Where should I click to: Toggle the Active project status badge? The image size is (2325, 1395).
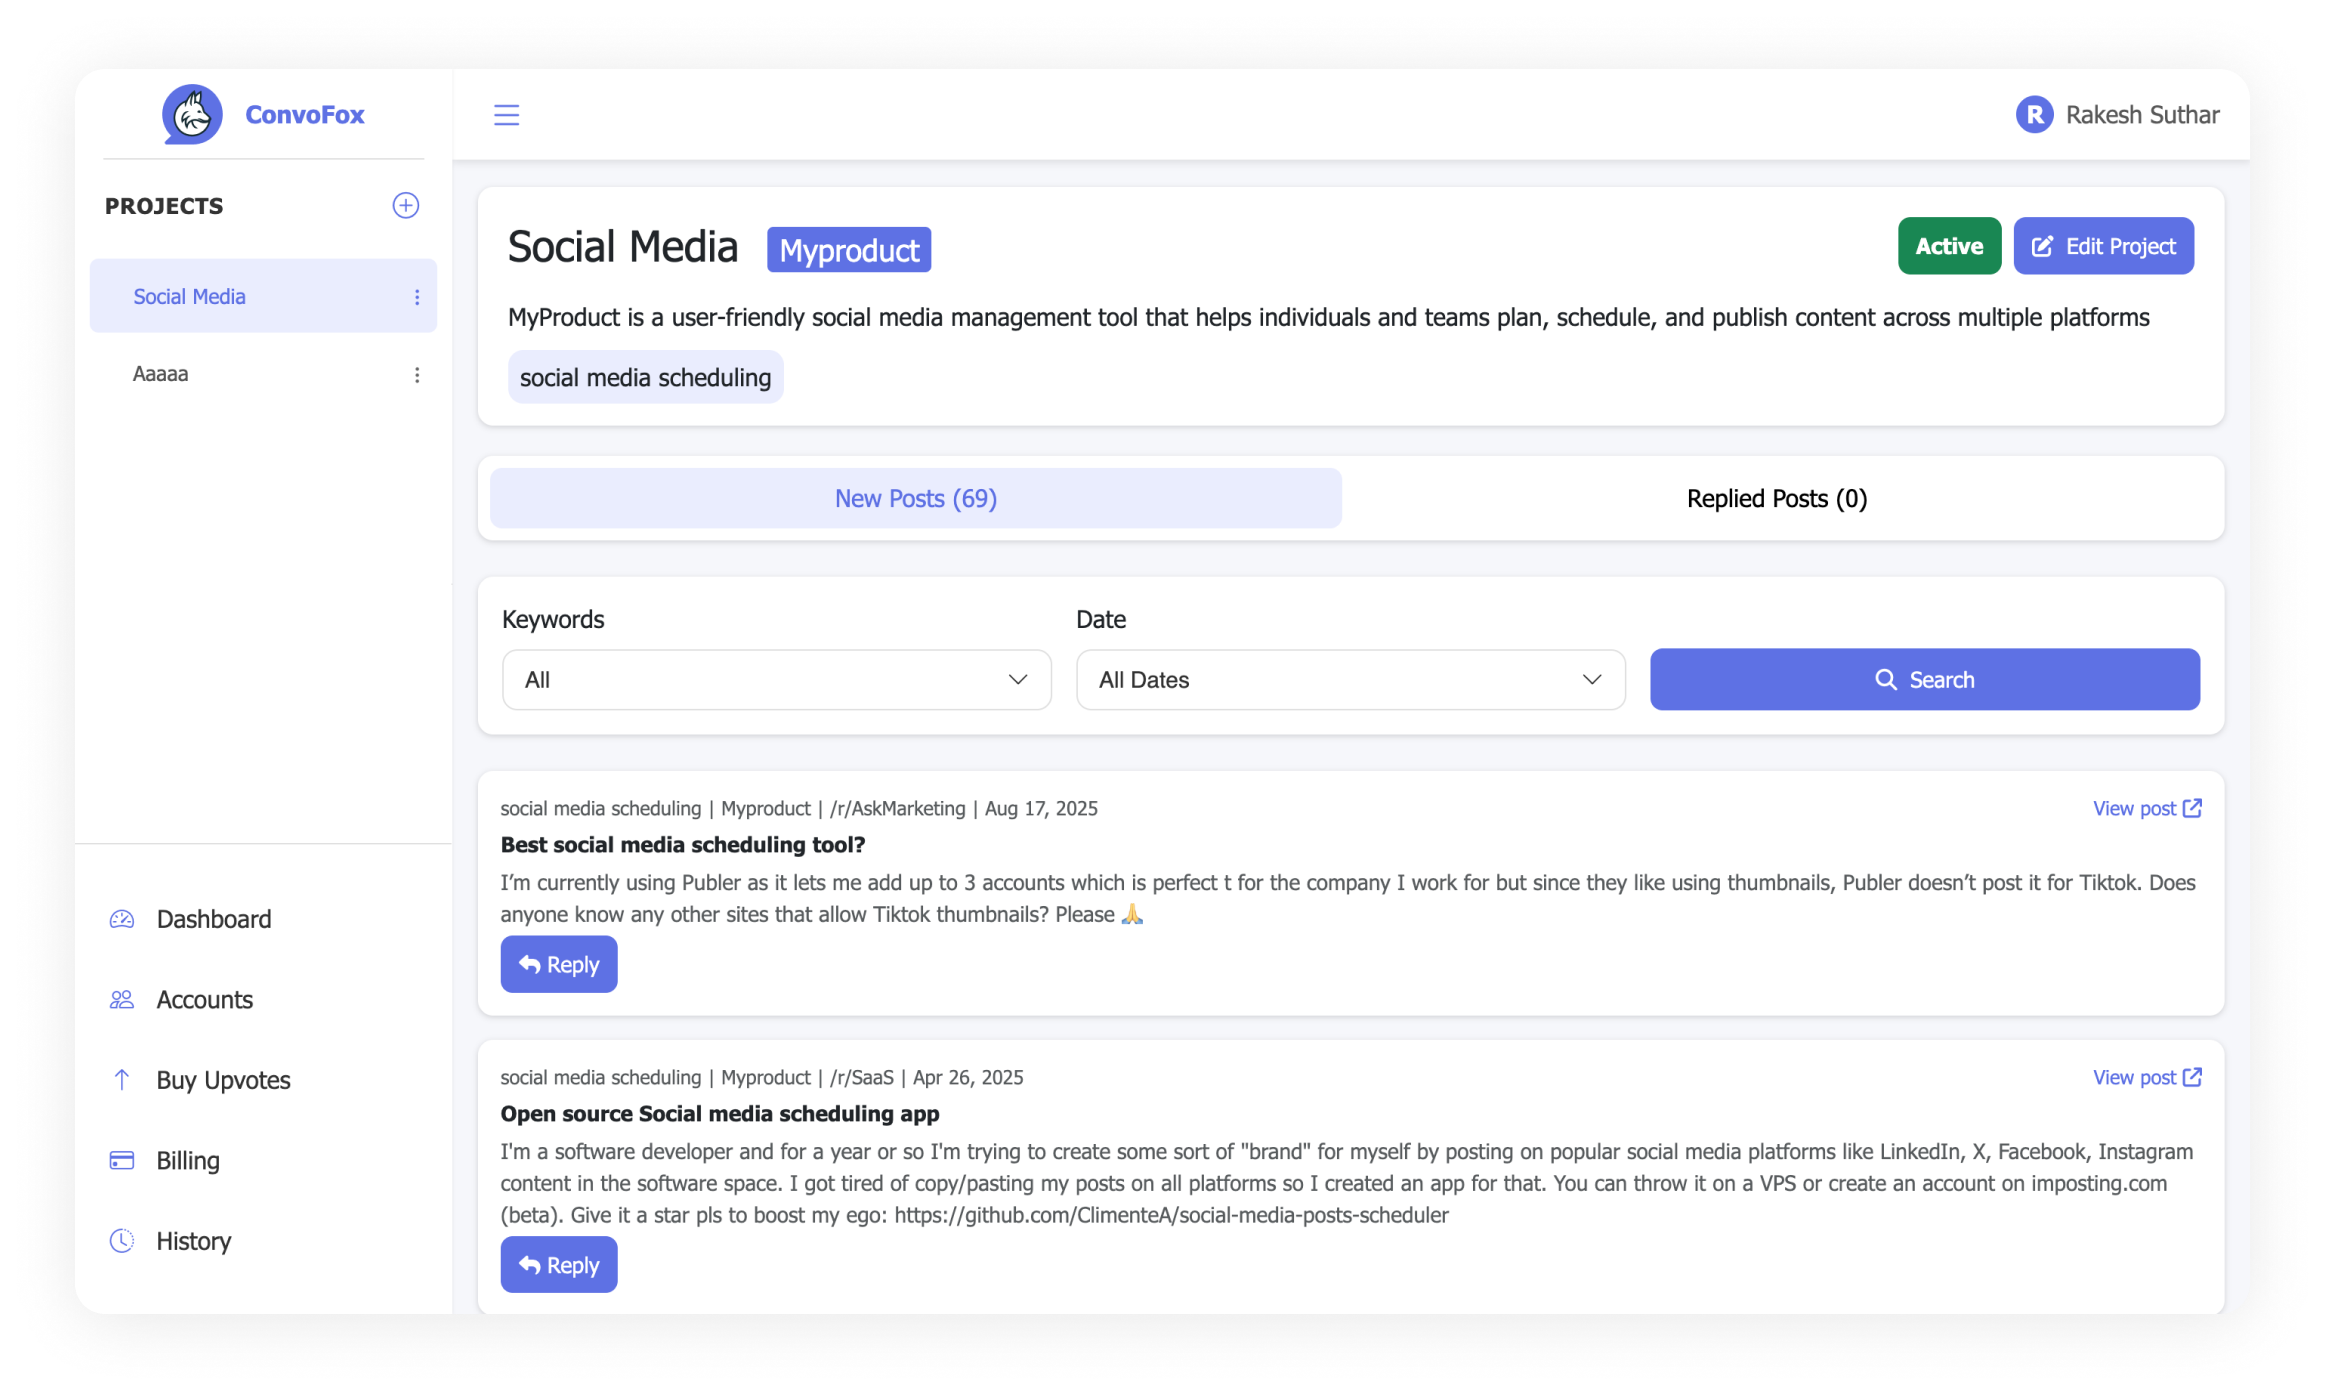[x=1949, y=245]
